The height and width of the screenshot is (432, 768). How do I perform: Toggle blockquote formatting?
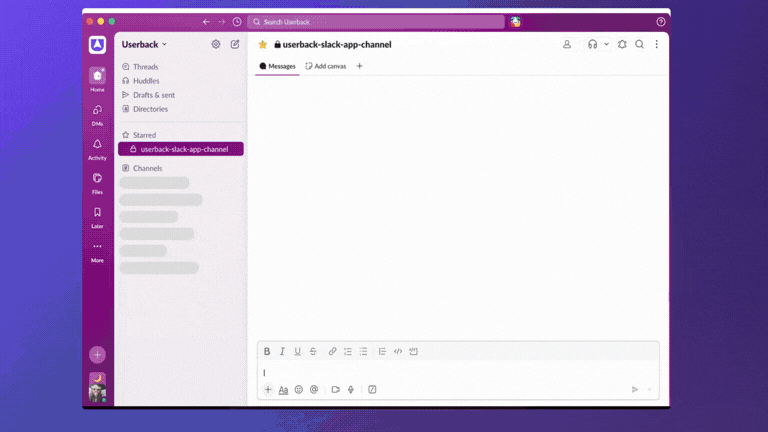coord(382,351)
